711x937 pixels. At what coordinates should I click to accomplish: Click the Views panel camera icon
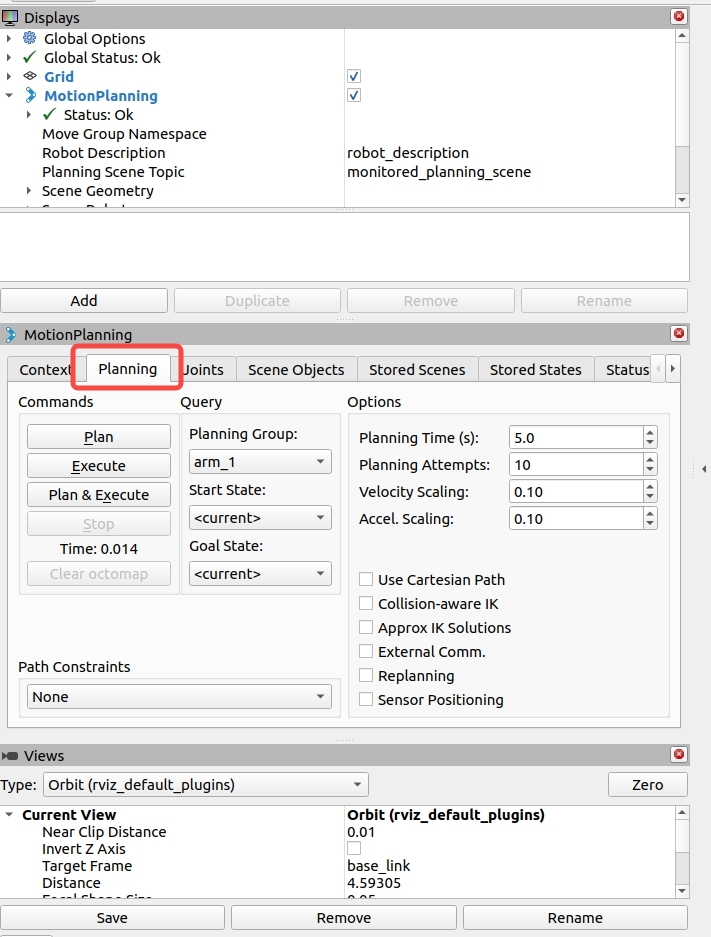click(10, 756)
